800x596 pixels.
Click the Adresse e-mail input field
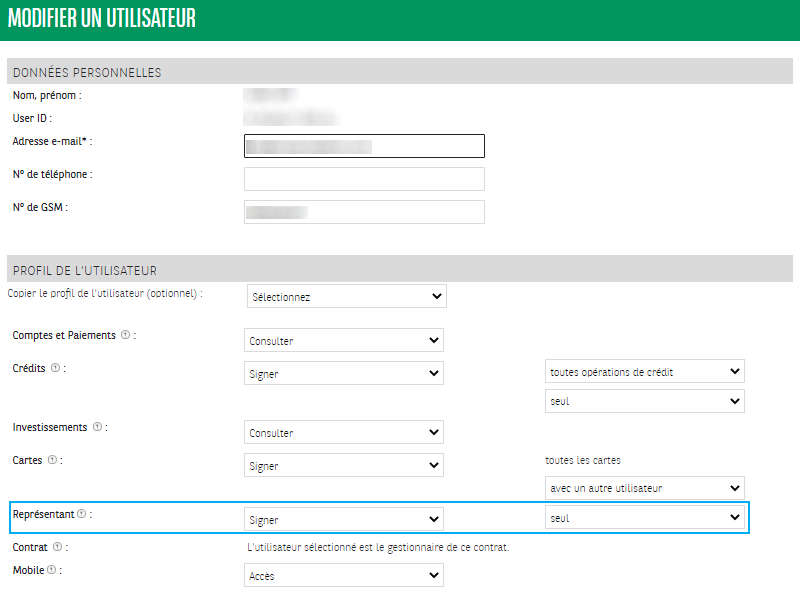pos(364,146)
